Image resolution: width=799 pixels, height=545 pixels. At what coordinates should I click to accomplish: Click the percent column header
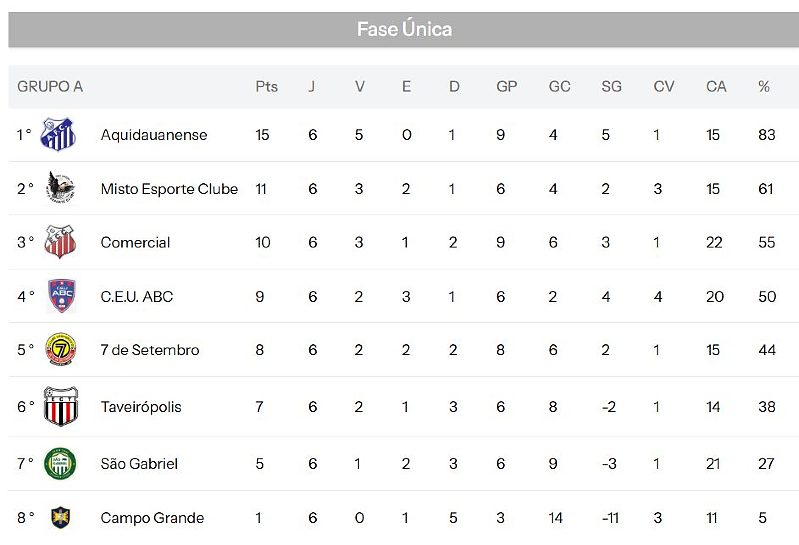764,87
